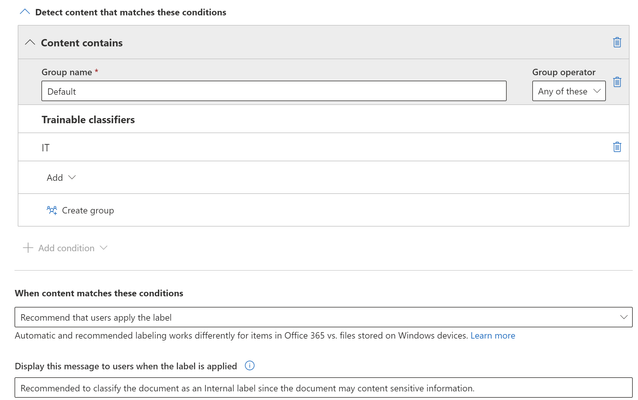Screen dimensions: 638x400
Task: Collapse Detect content that matches these conditions
Action: pos(25,12)
